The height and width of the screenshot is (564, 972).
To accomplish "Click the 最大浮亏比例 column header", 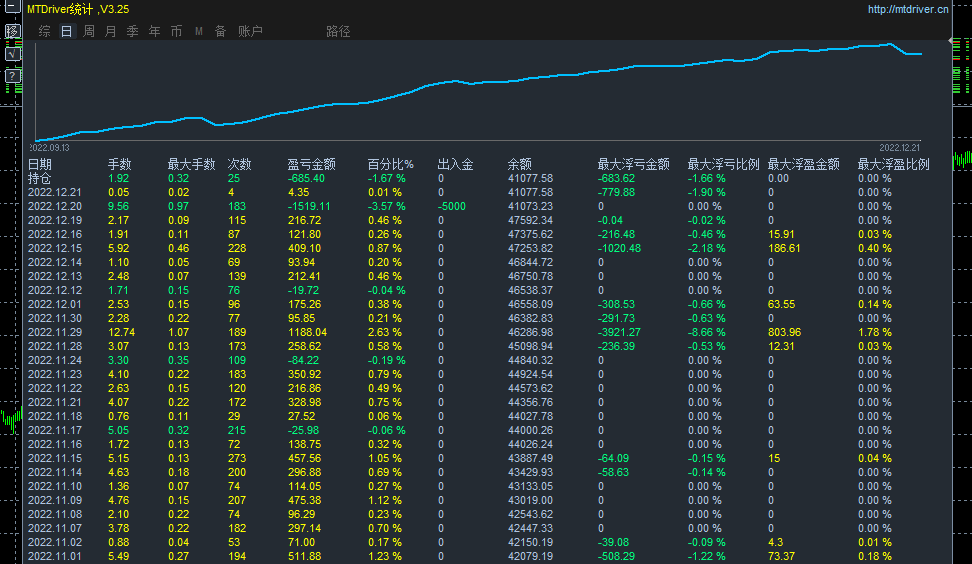I will pyautogui.click(x=723, y=164).
